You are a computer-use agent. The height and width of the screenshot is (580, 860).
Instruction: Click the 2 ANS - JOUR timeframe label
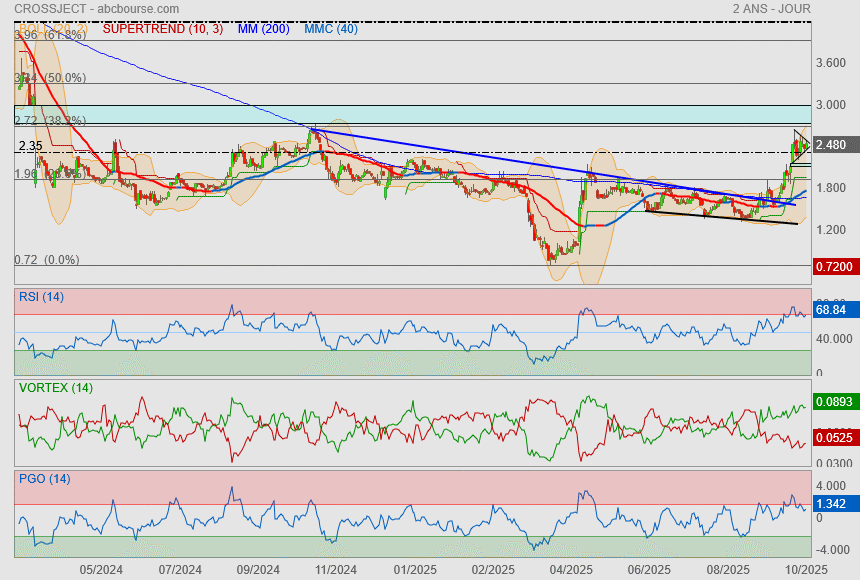click(770, 9)
